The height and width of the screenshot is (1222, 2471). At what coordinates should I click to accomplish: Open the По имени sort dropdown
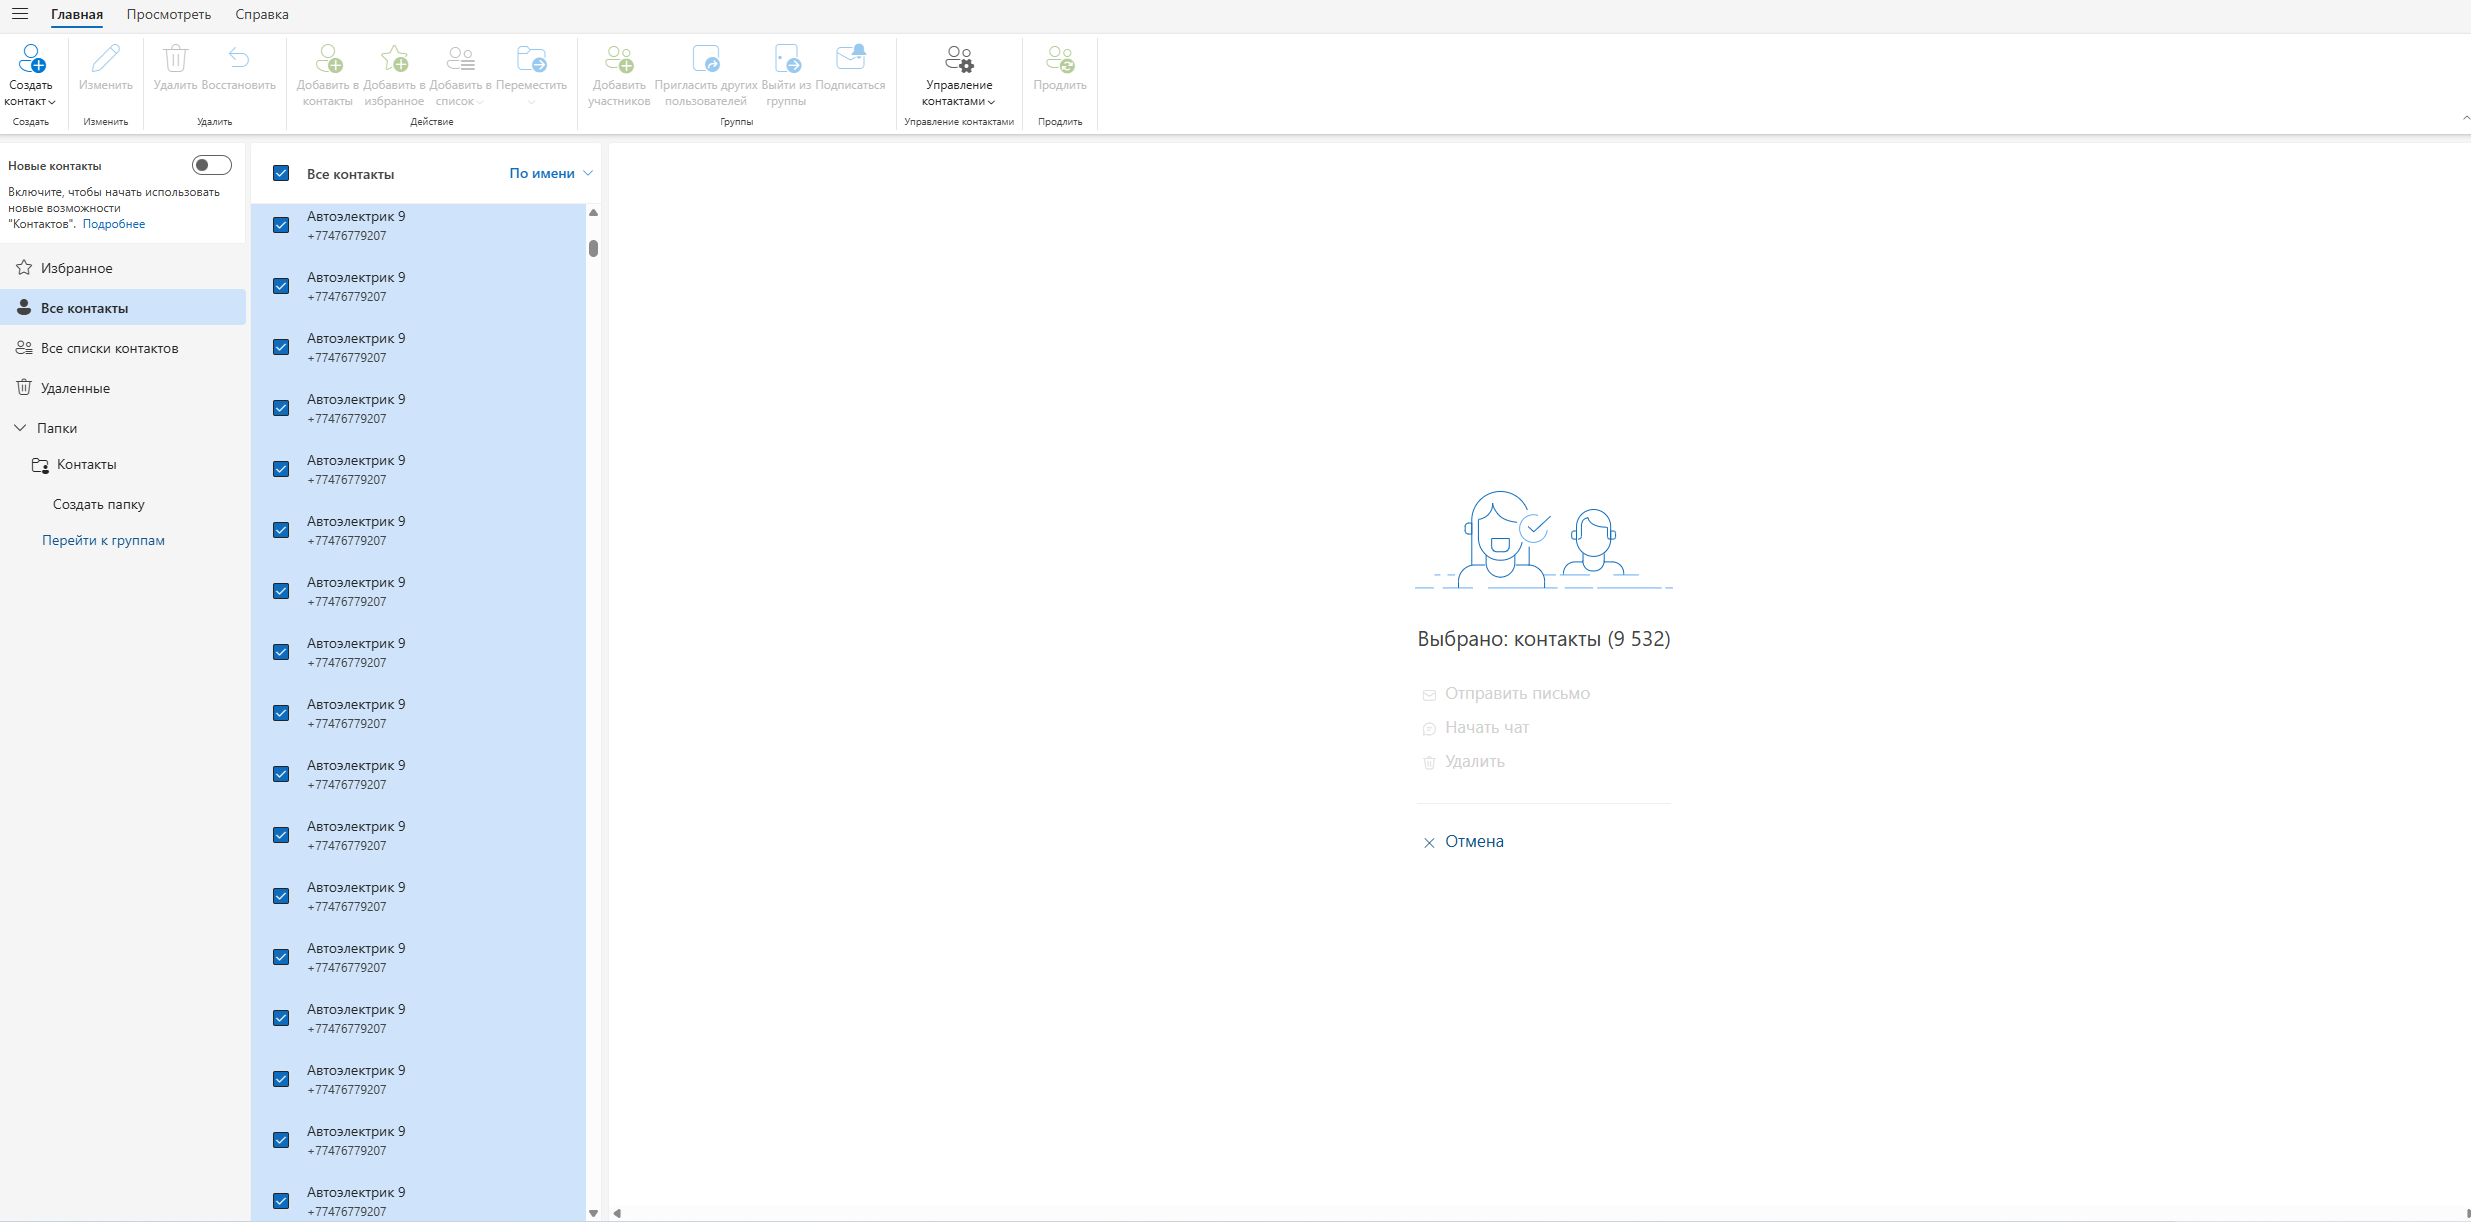[x=551, y=173]
